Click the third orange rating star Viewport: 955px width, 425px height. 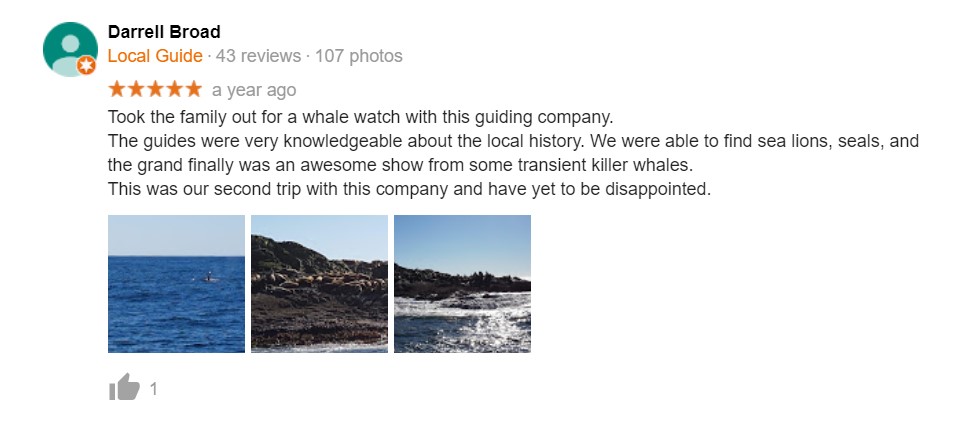(x=155, y=90)
